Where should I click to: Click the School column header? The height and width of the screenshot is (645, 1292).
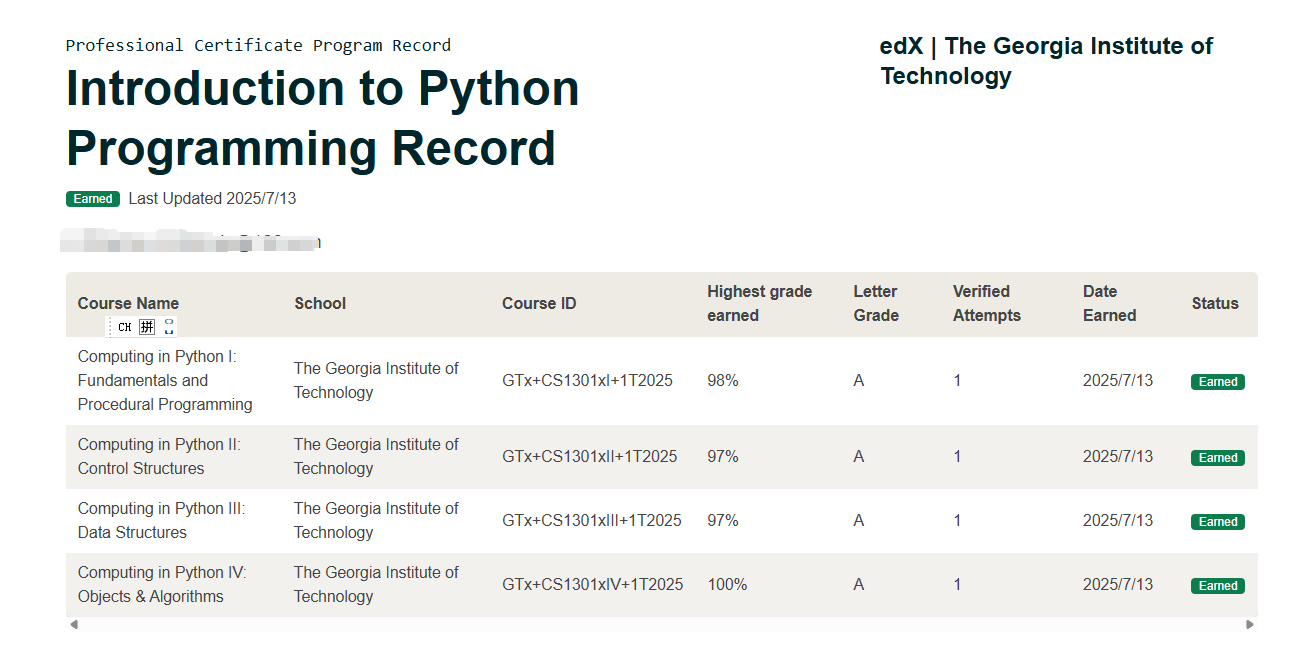point(320,303)
